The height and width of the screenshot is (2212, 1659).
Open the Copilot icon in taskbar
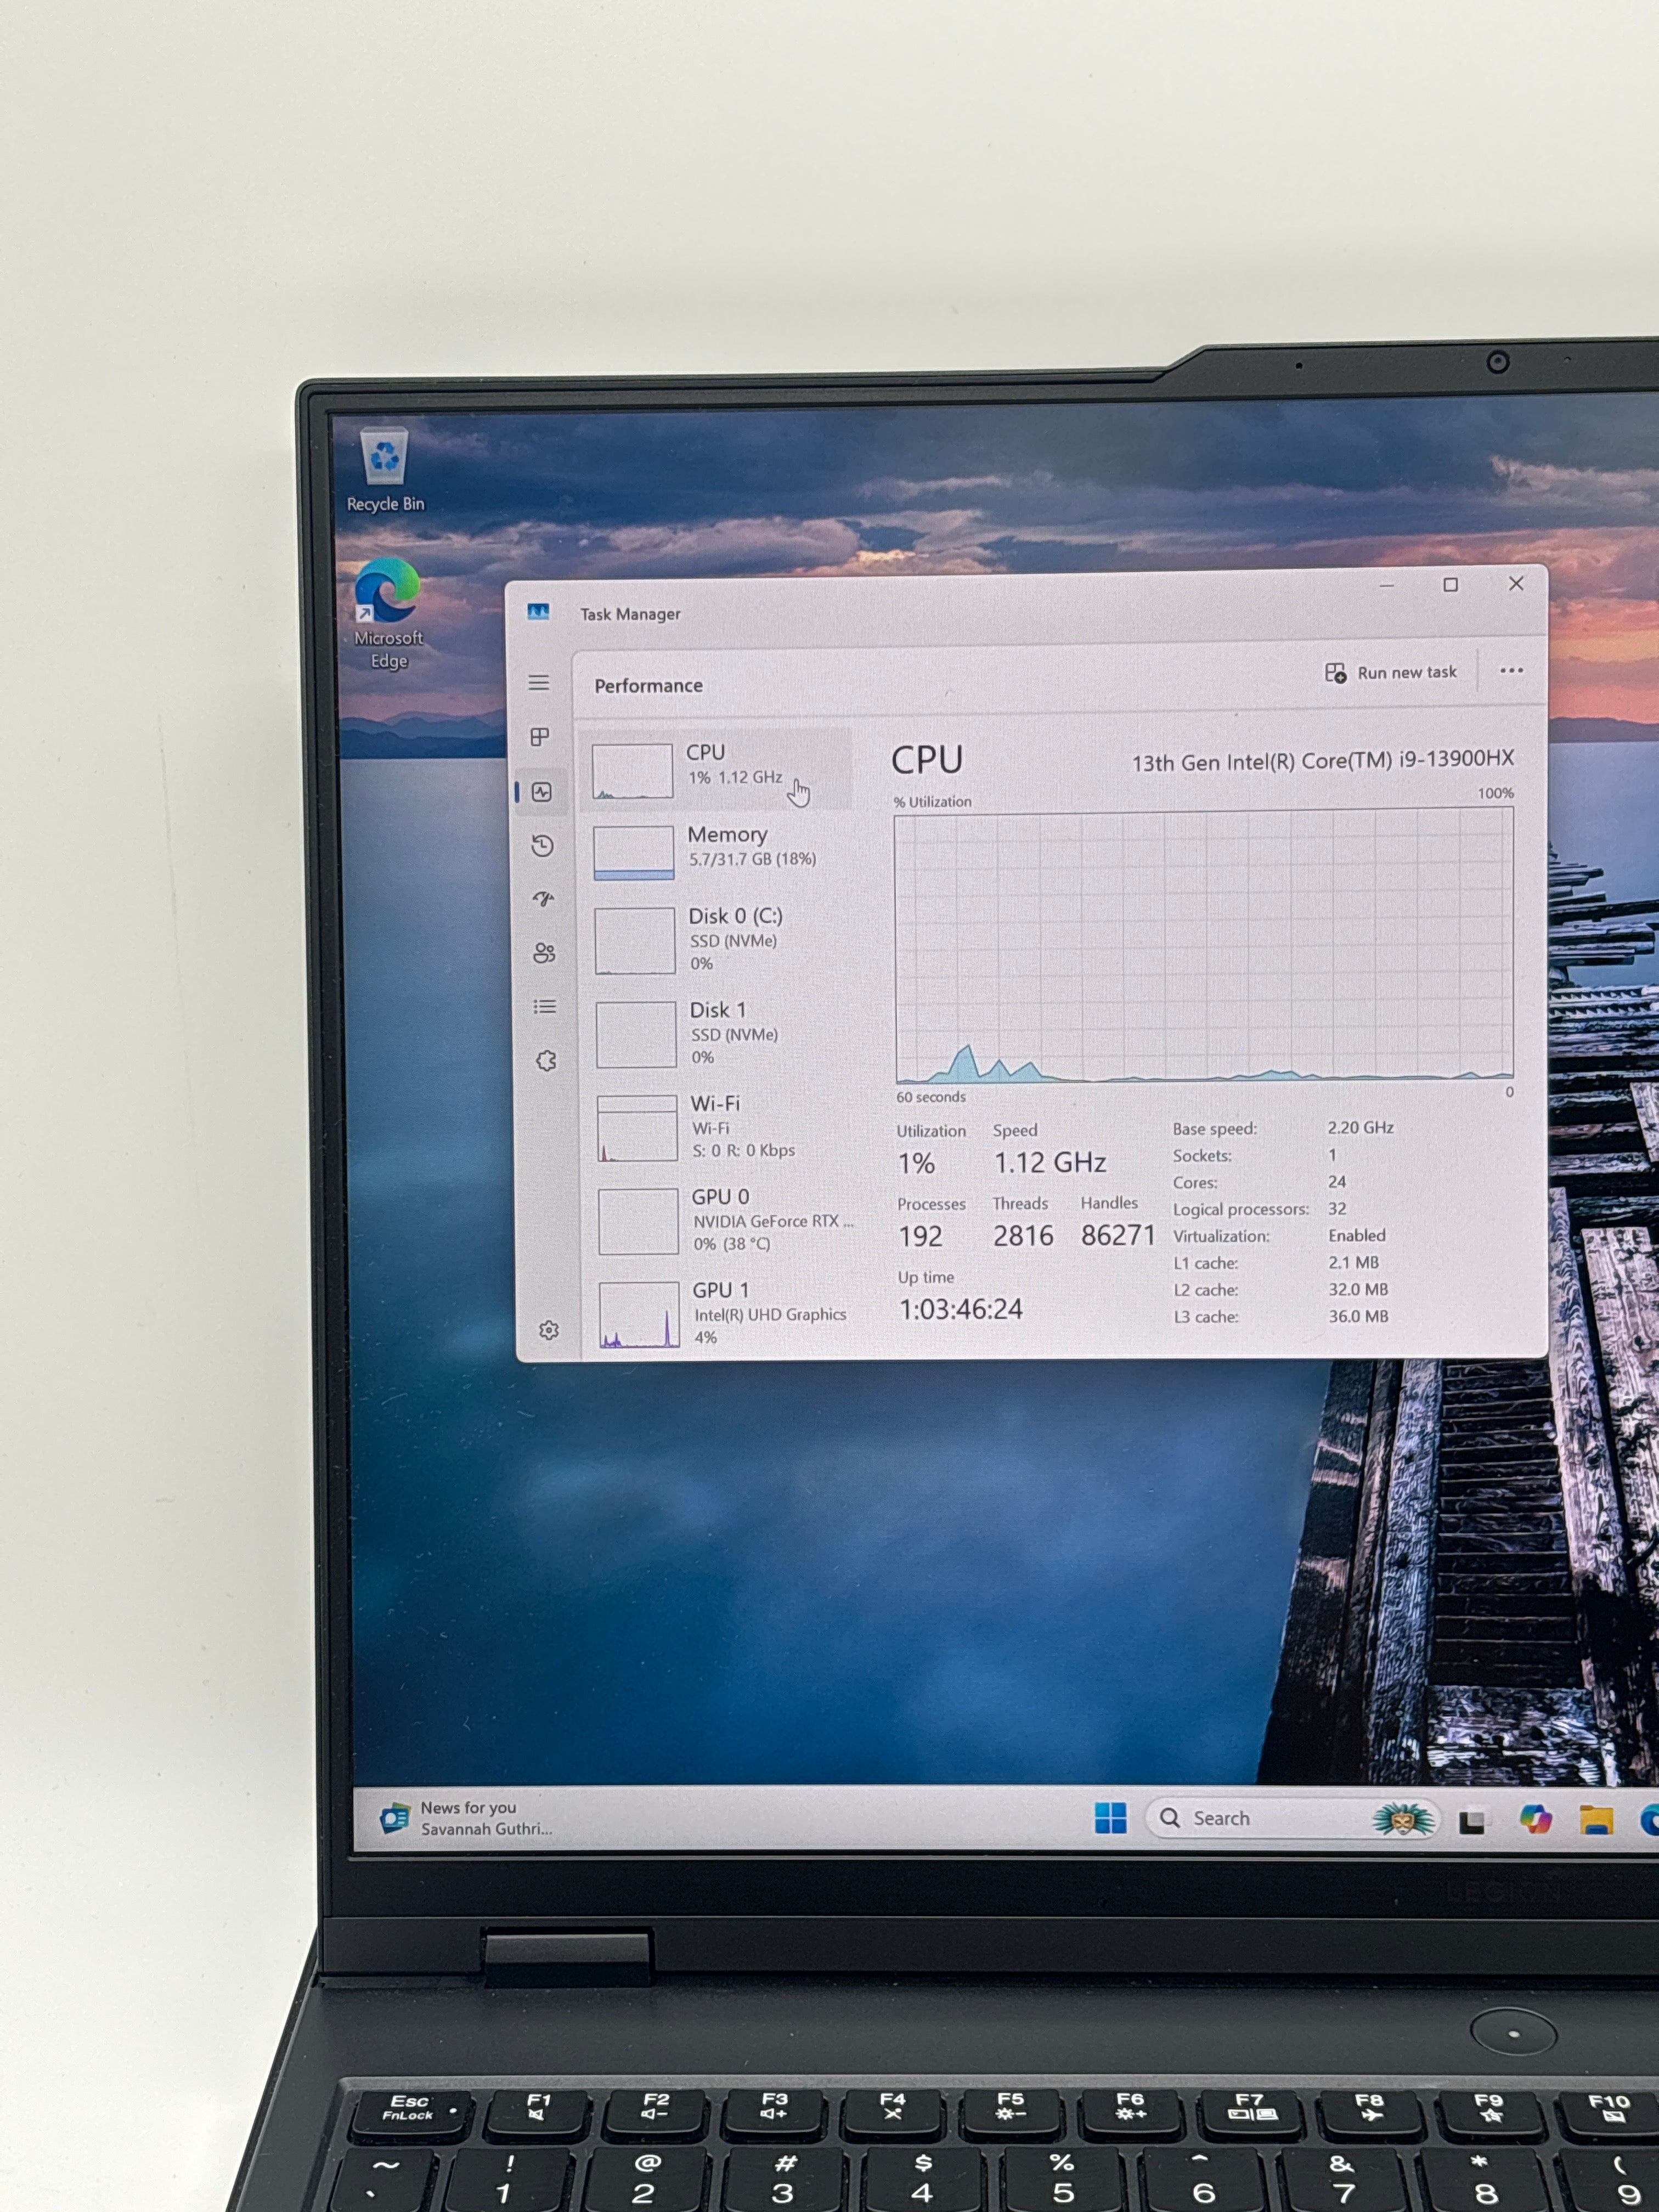coord(1535,1819)
